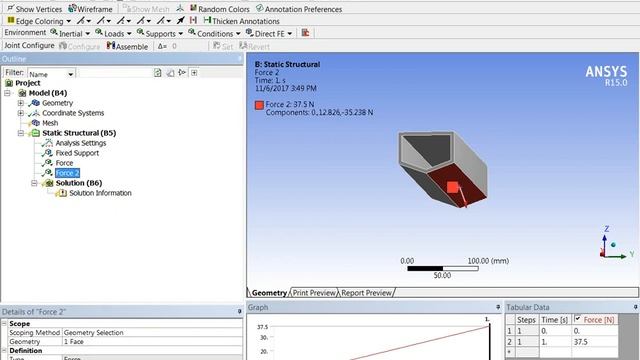Collapse the Static Structural (B5) node
The image size is (640, 360).
20,133
